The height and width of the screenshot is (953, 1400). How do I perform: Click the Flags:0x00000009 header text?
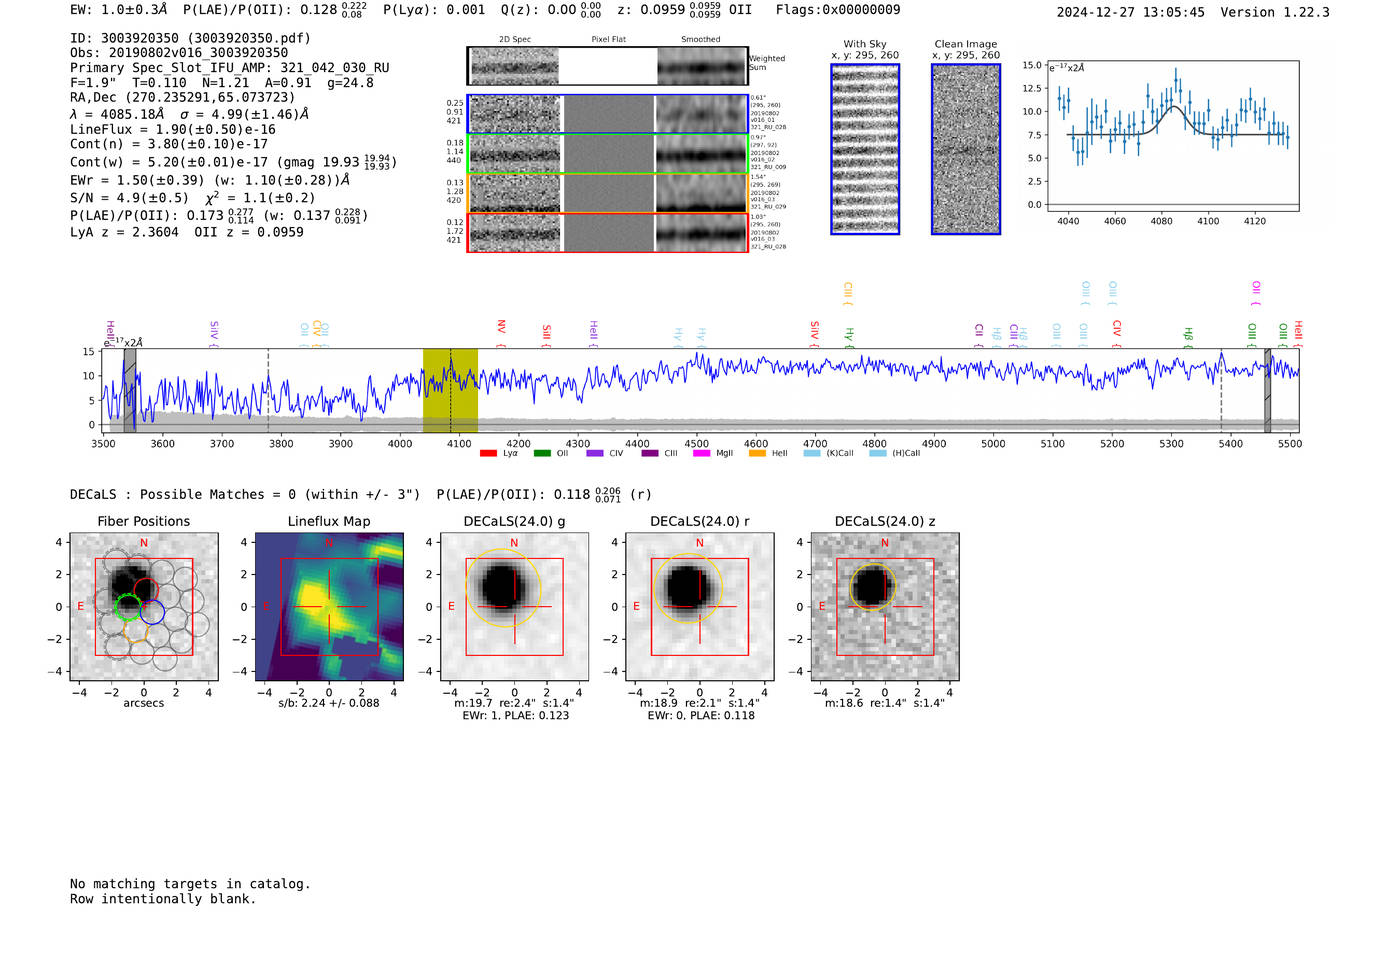pos(838,10)
